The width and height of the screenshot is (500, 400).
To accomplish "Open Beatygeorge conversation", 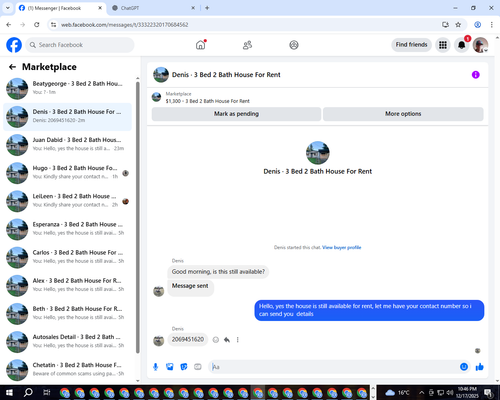I will point(67,88).
